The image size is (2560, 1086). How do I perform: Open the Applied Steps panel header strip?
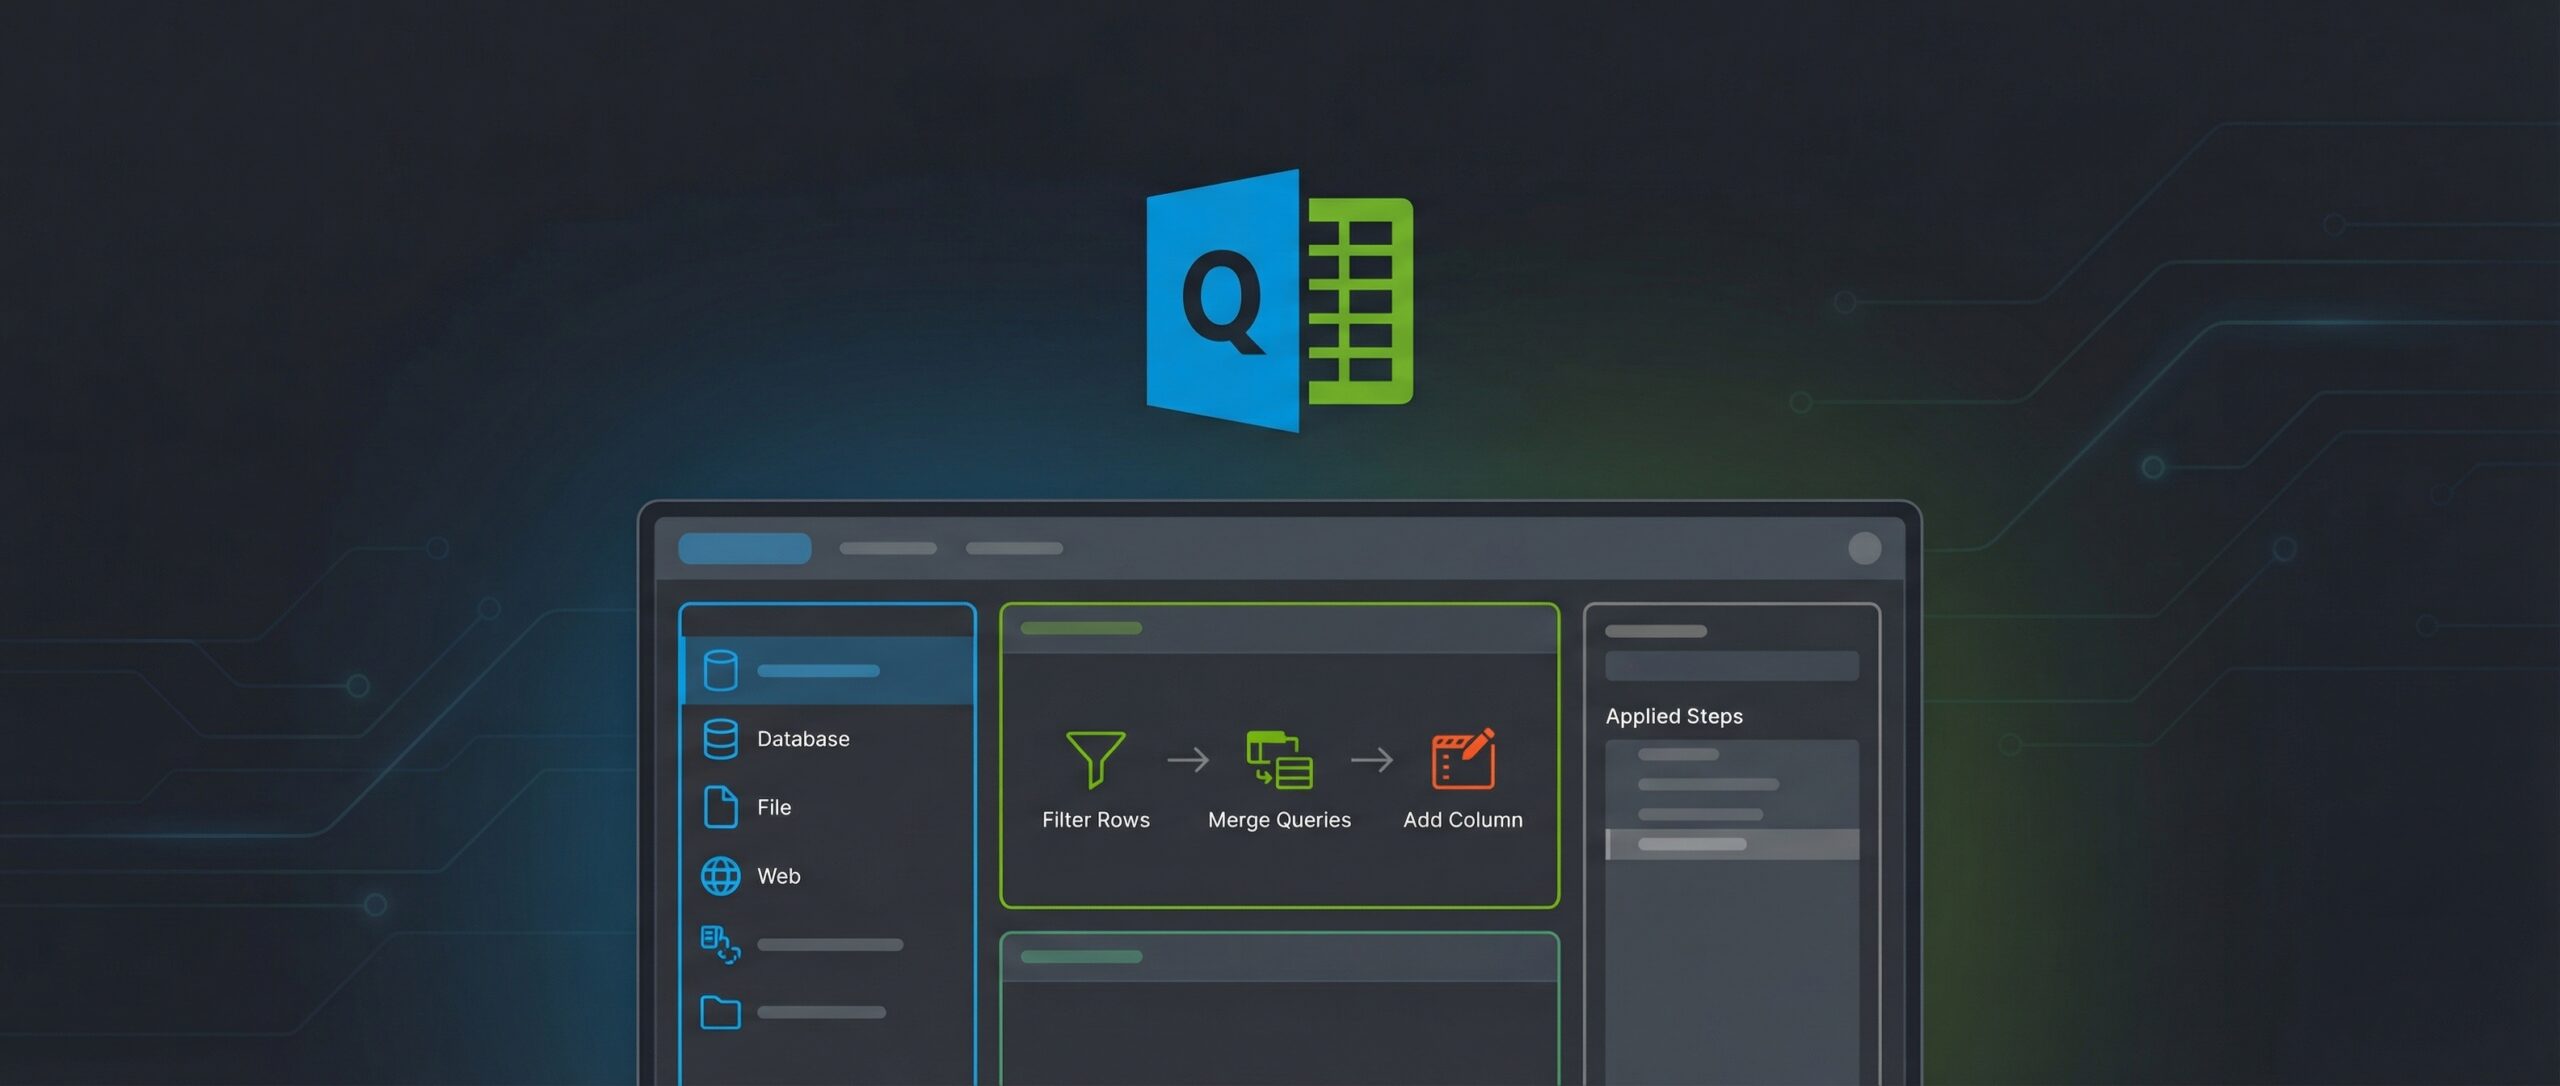(1656, 631)
